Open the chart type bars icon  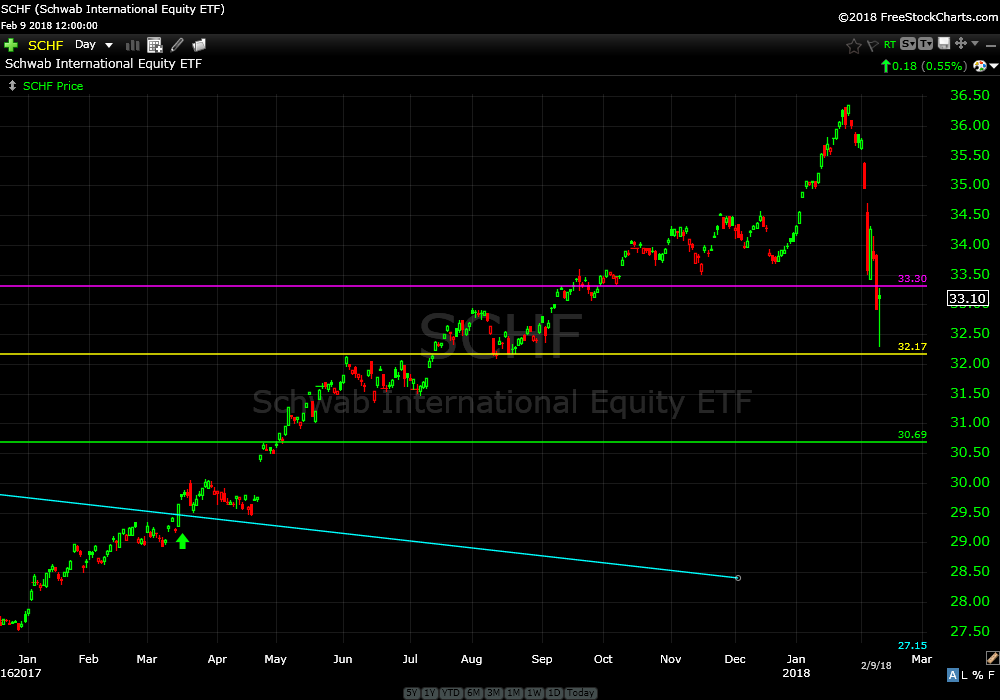[133, 45]
